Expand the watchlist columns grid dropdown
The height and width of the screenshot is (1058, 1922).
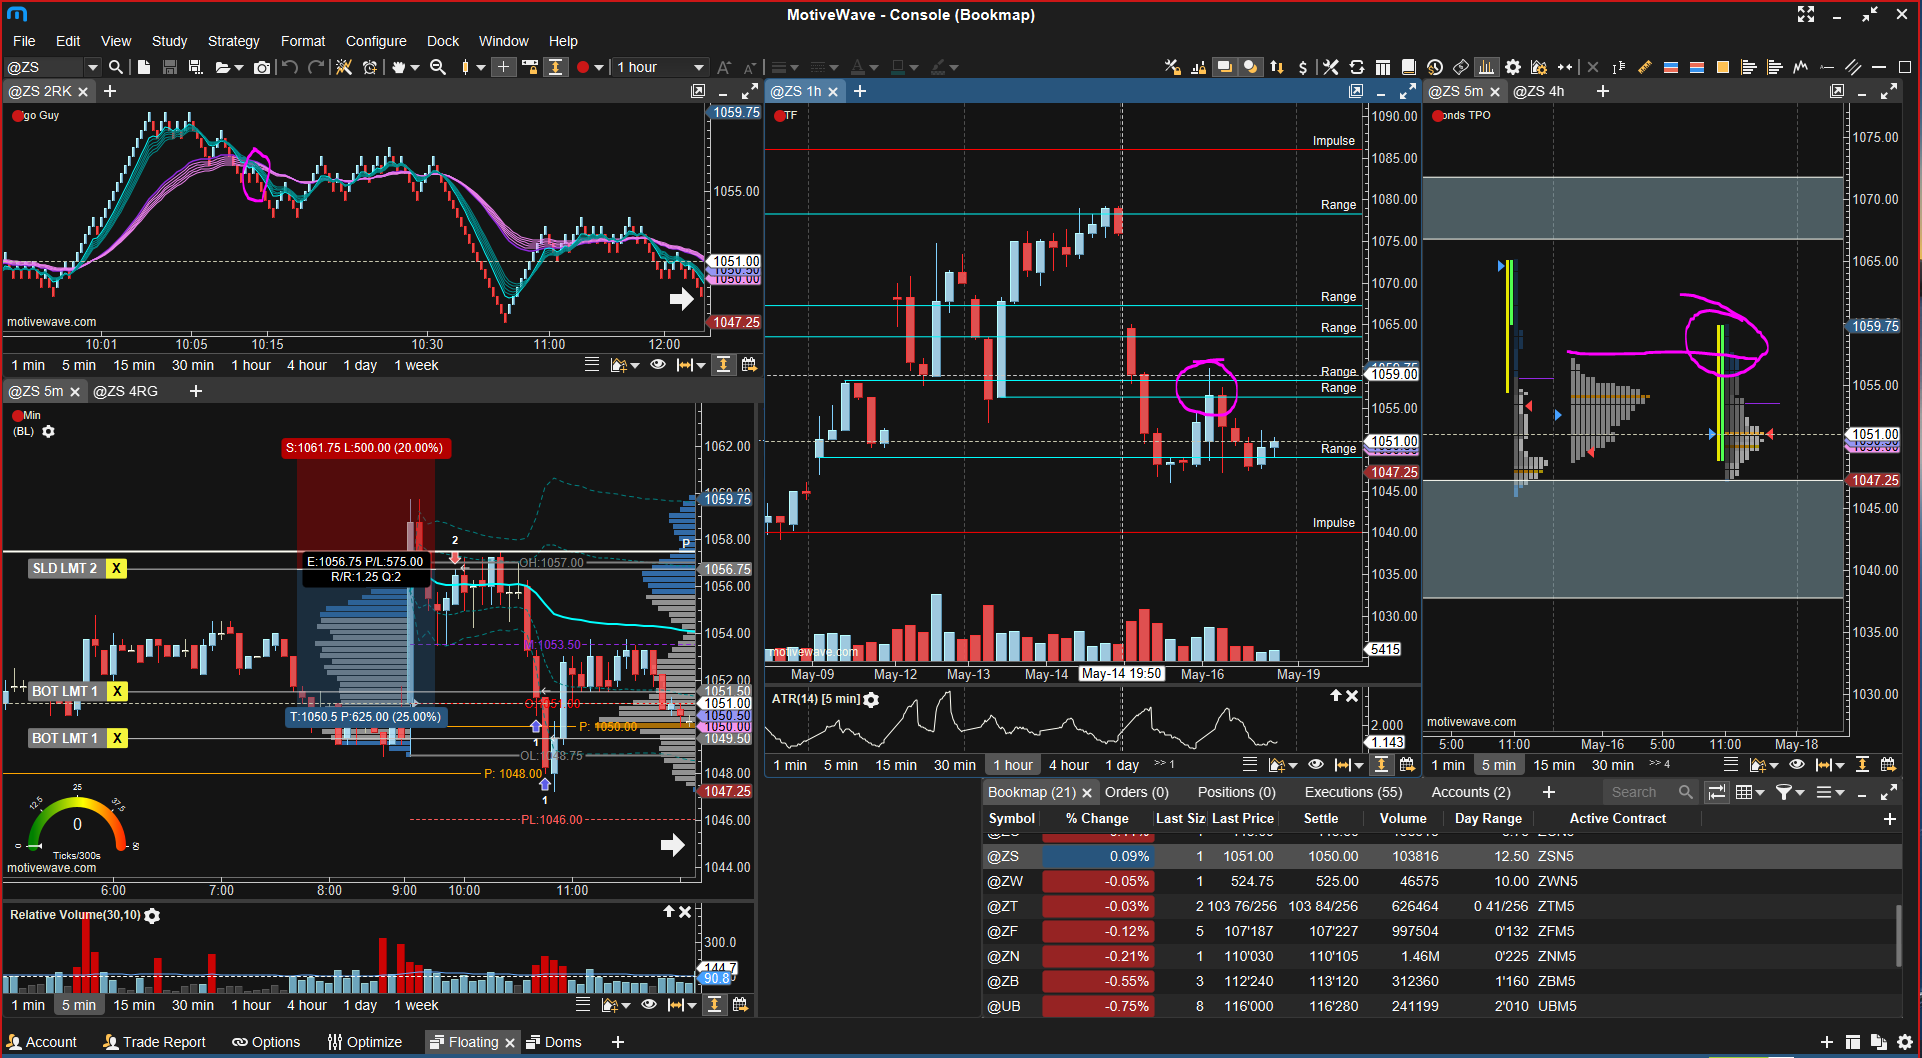coord(1760,792)
